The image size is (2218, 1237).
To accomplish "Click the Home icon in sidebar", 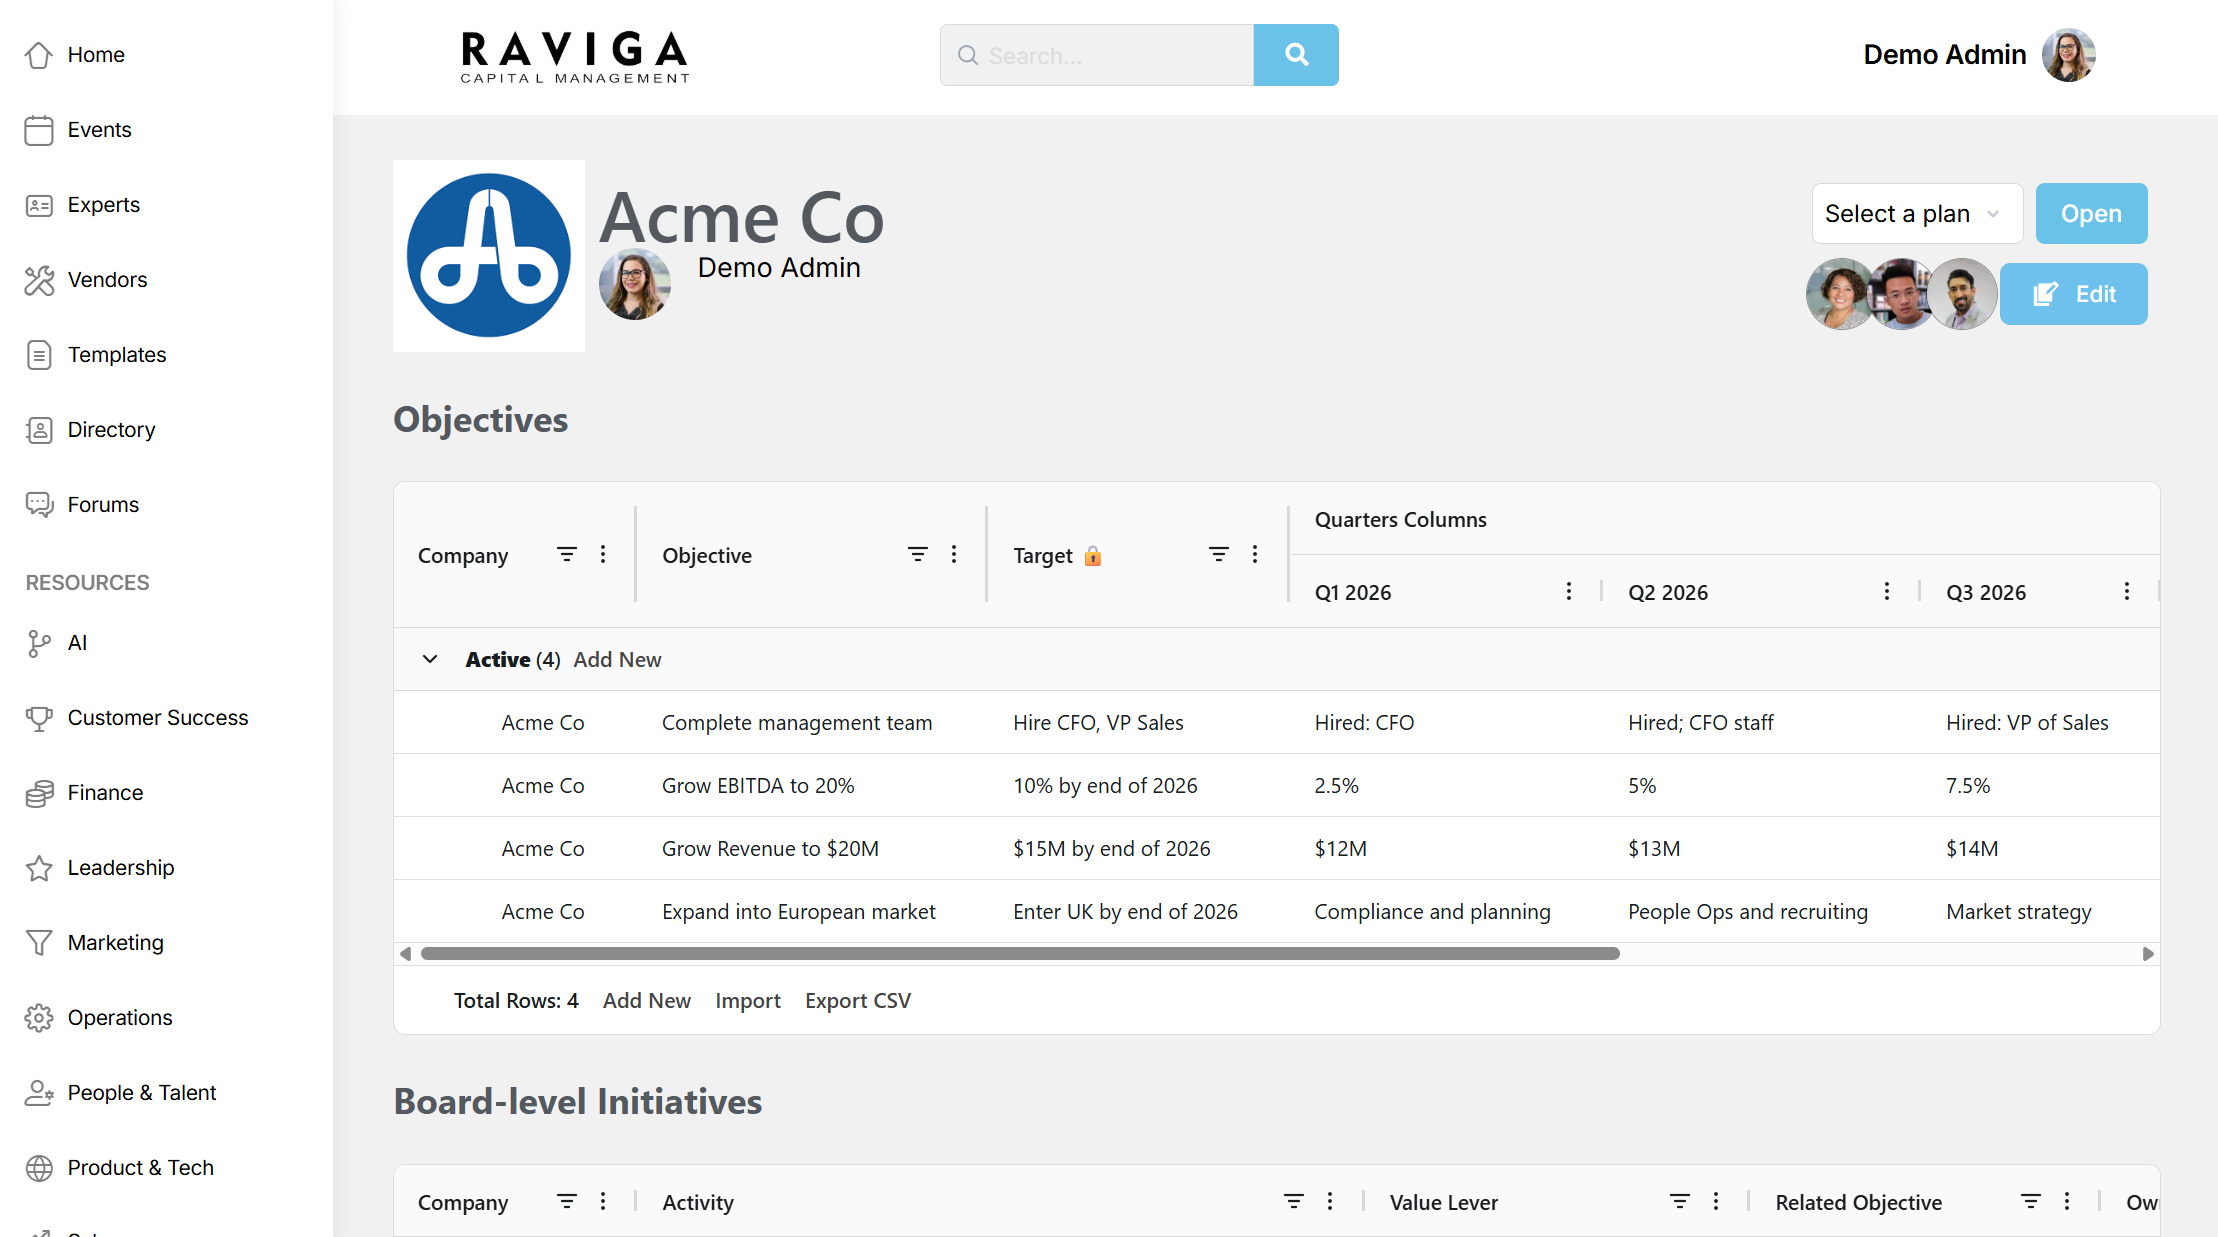I will [x=39, y=55].
